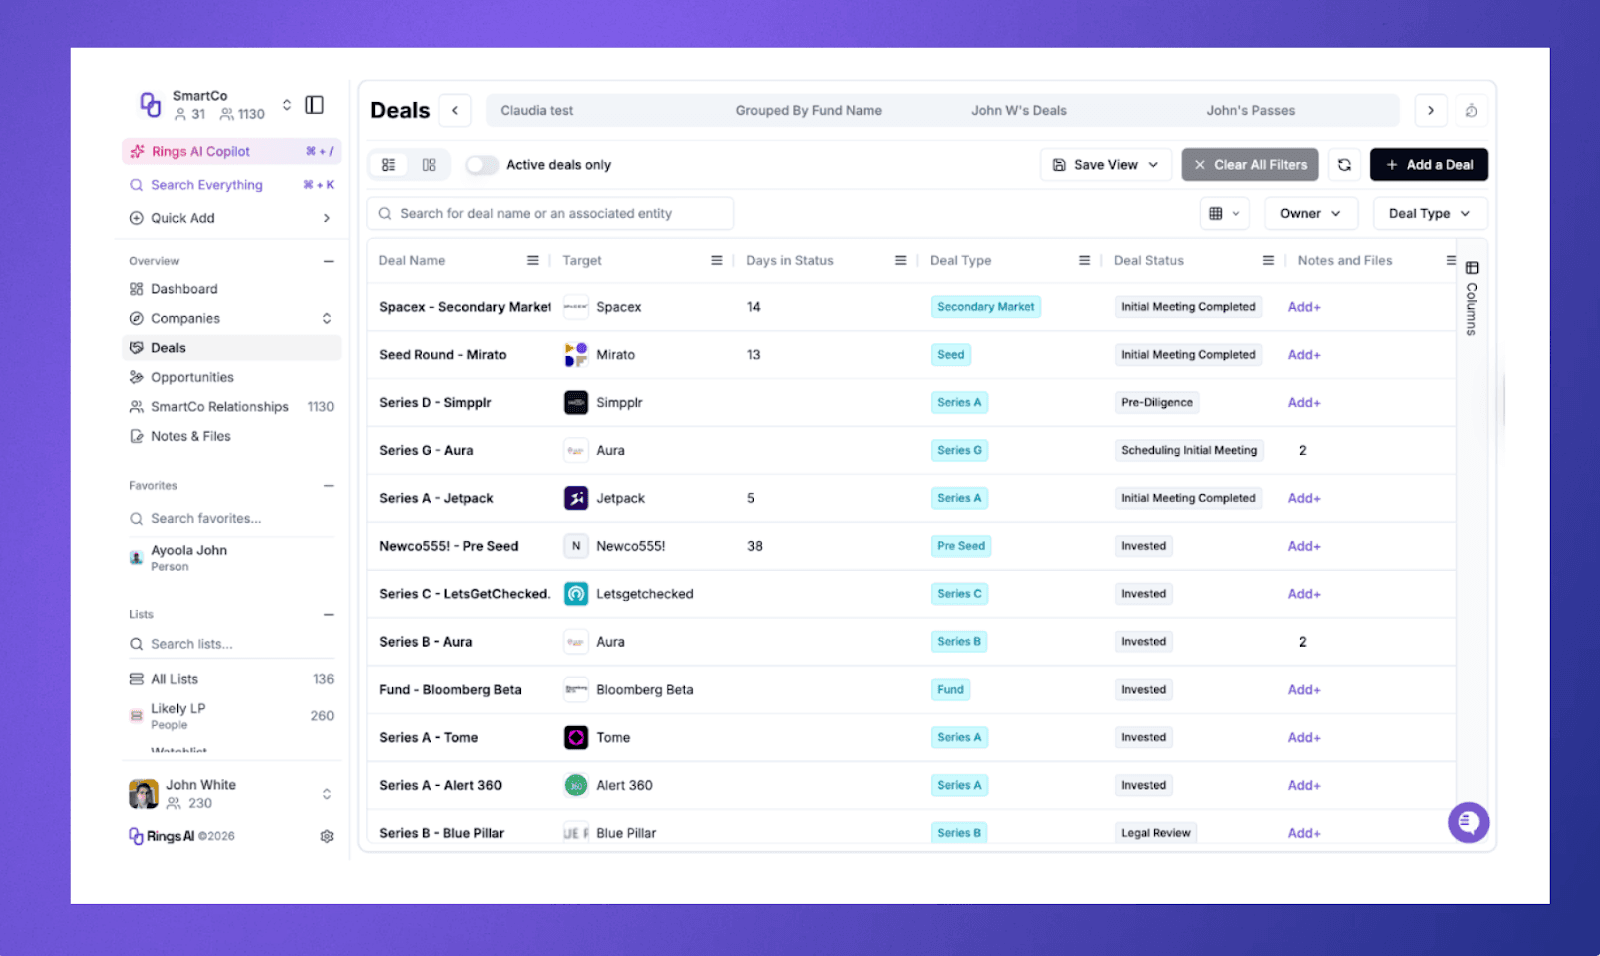1600x956 pixels.
Task: Switch to the list view layout toggle
Action: (x=389, y=164)
